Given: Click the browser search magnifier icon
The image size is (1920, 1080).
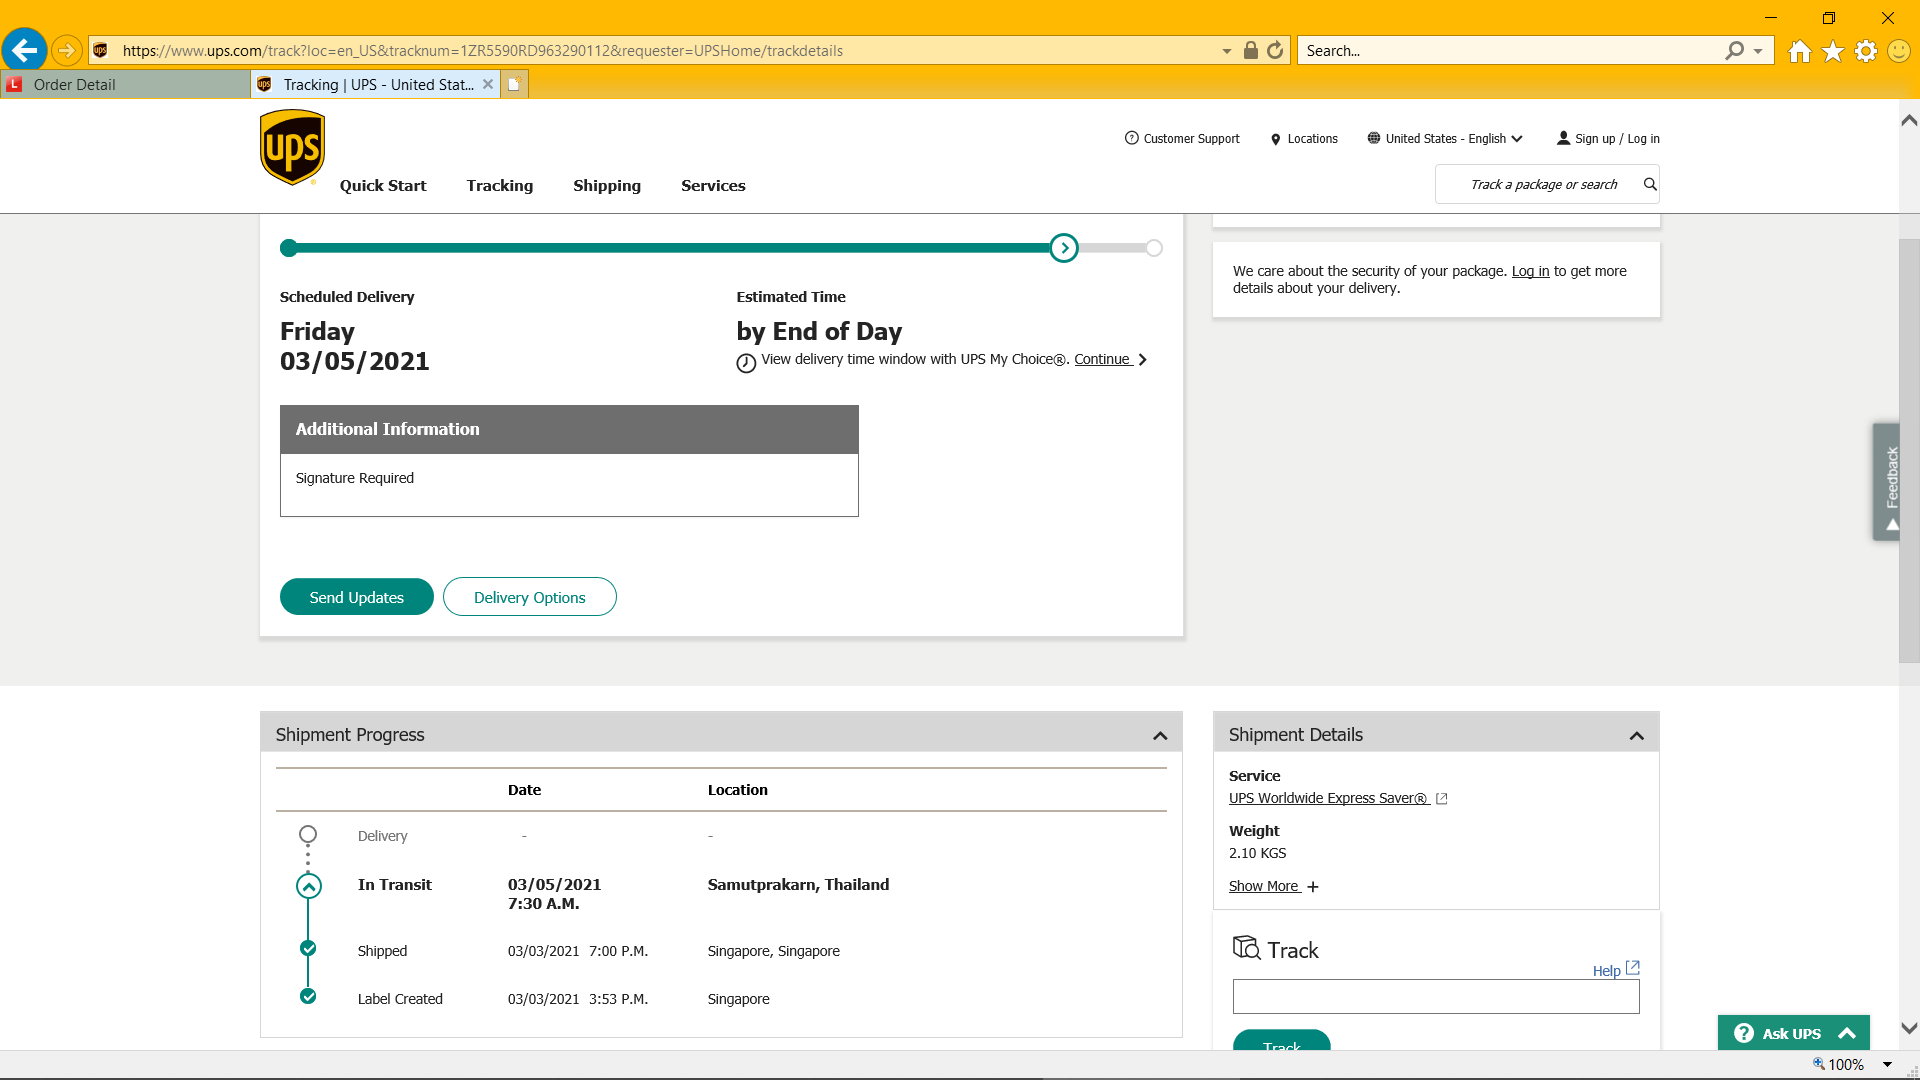Looking at the screenshot, I should pyautogui.click(x=1735, y=50).
